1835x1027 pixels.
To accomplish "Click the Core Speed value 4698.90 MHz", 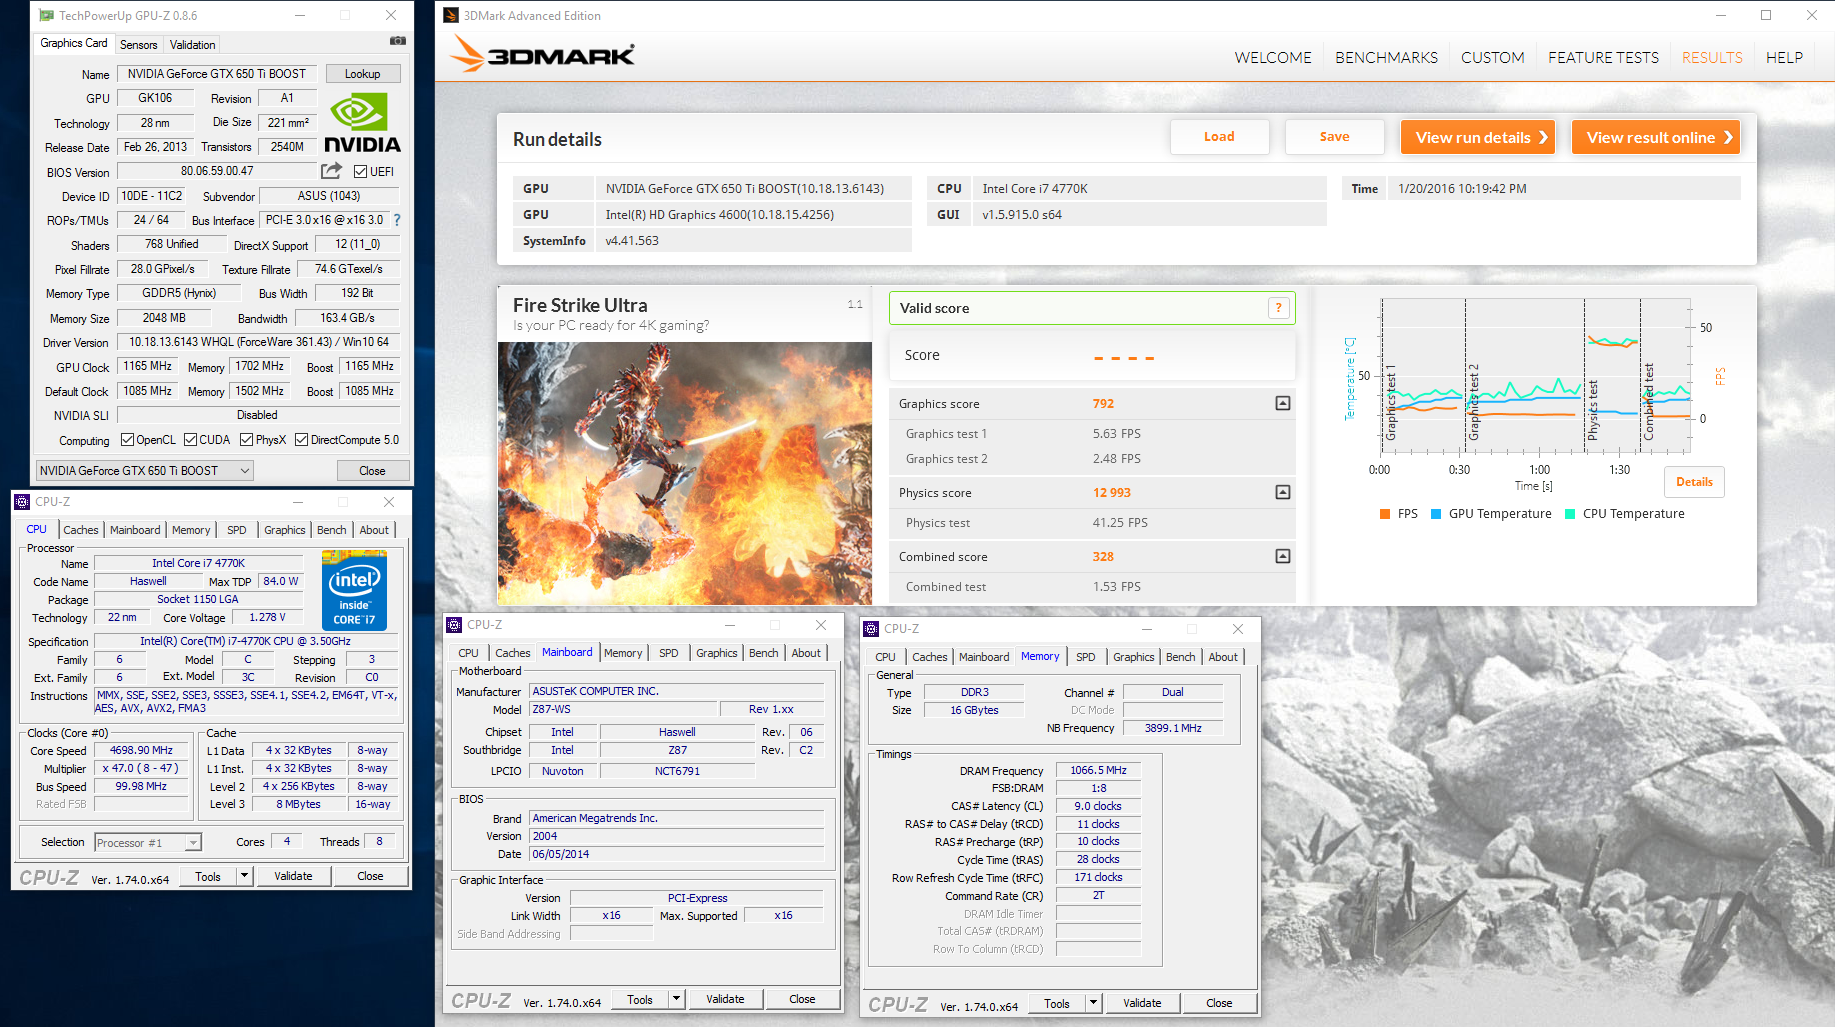I will point(141,750).
